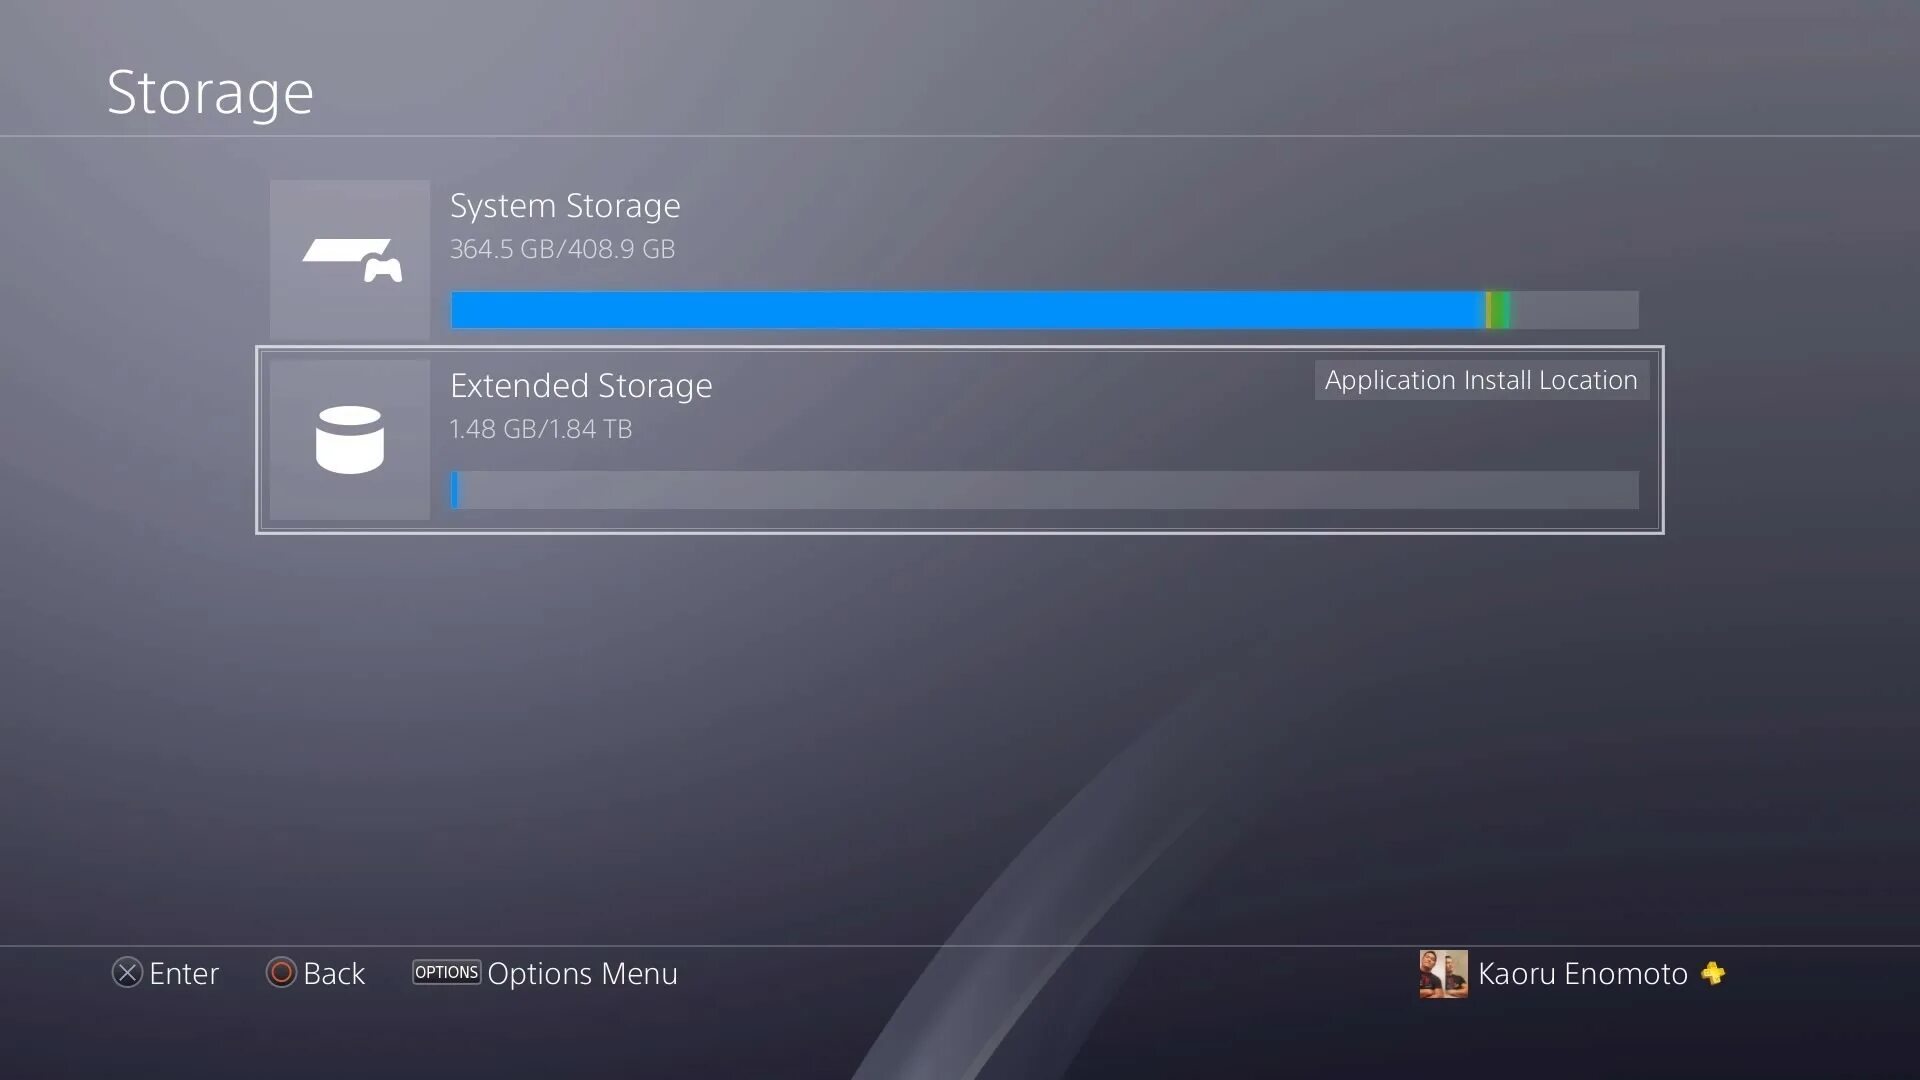
Task: Click the PS4 controller system icon
Action: click(x=349, y=257)
